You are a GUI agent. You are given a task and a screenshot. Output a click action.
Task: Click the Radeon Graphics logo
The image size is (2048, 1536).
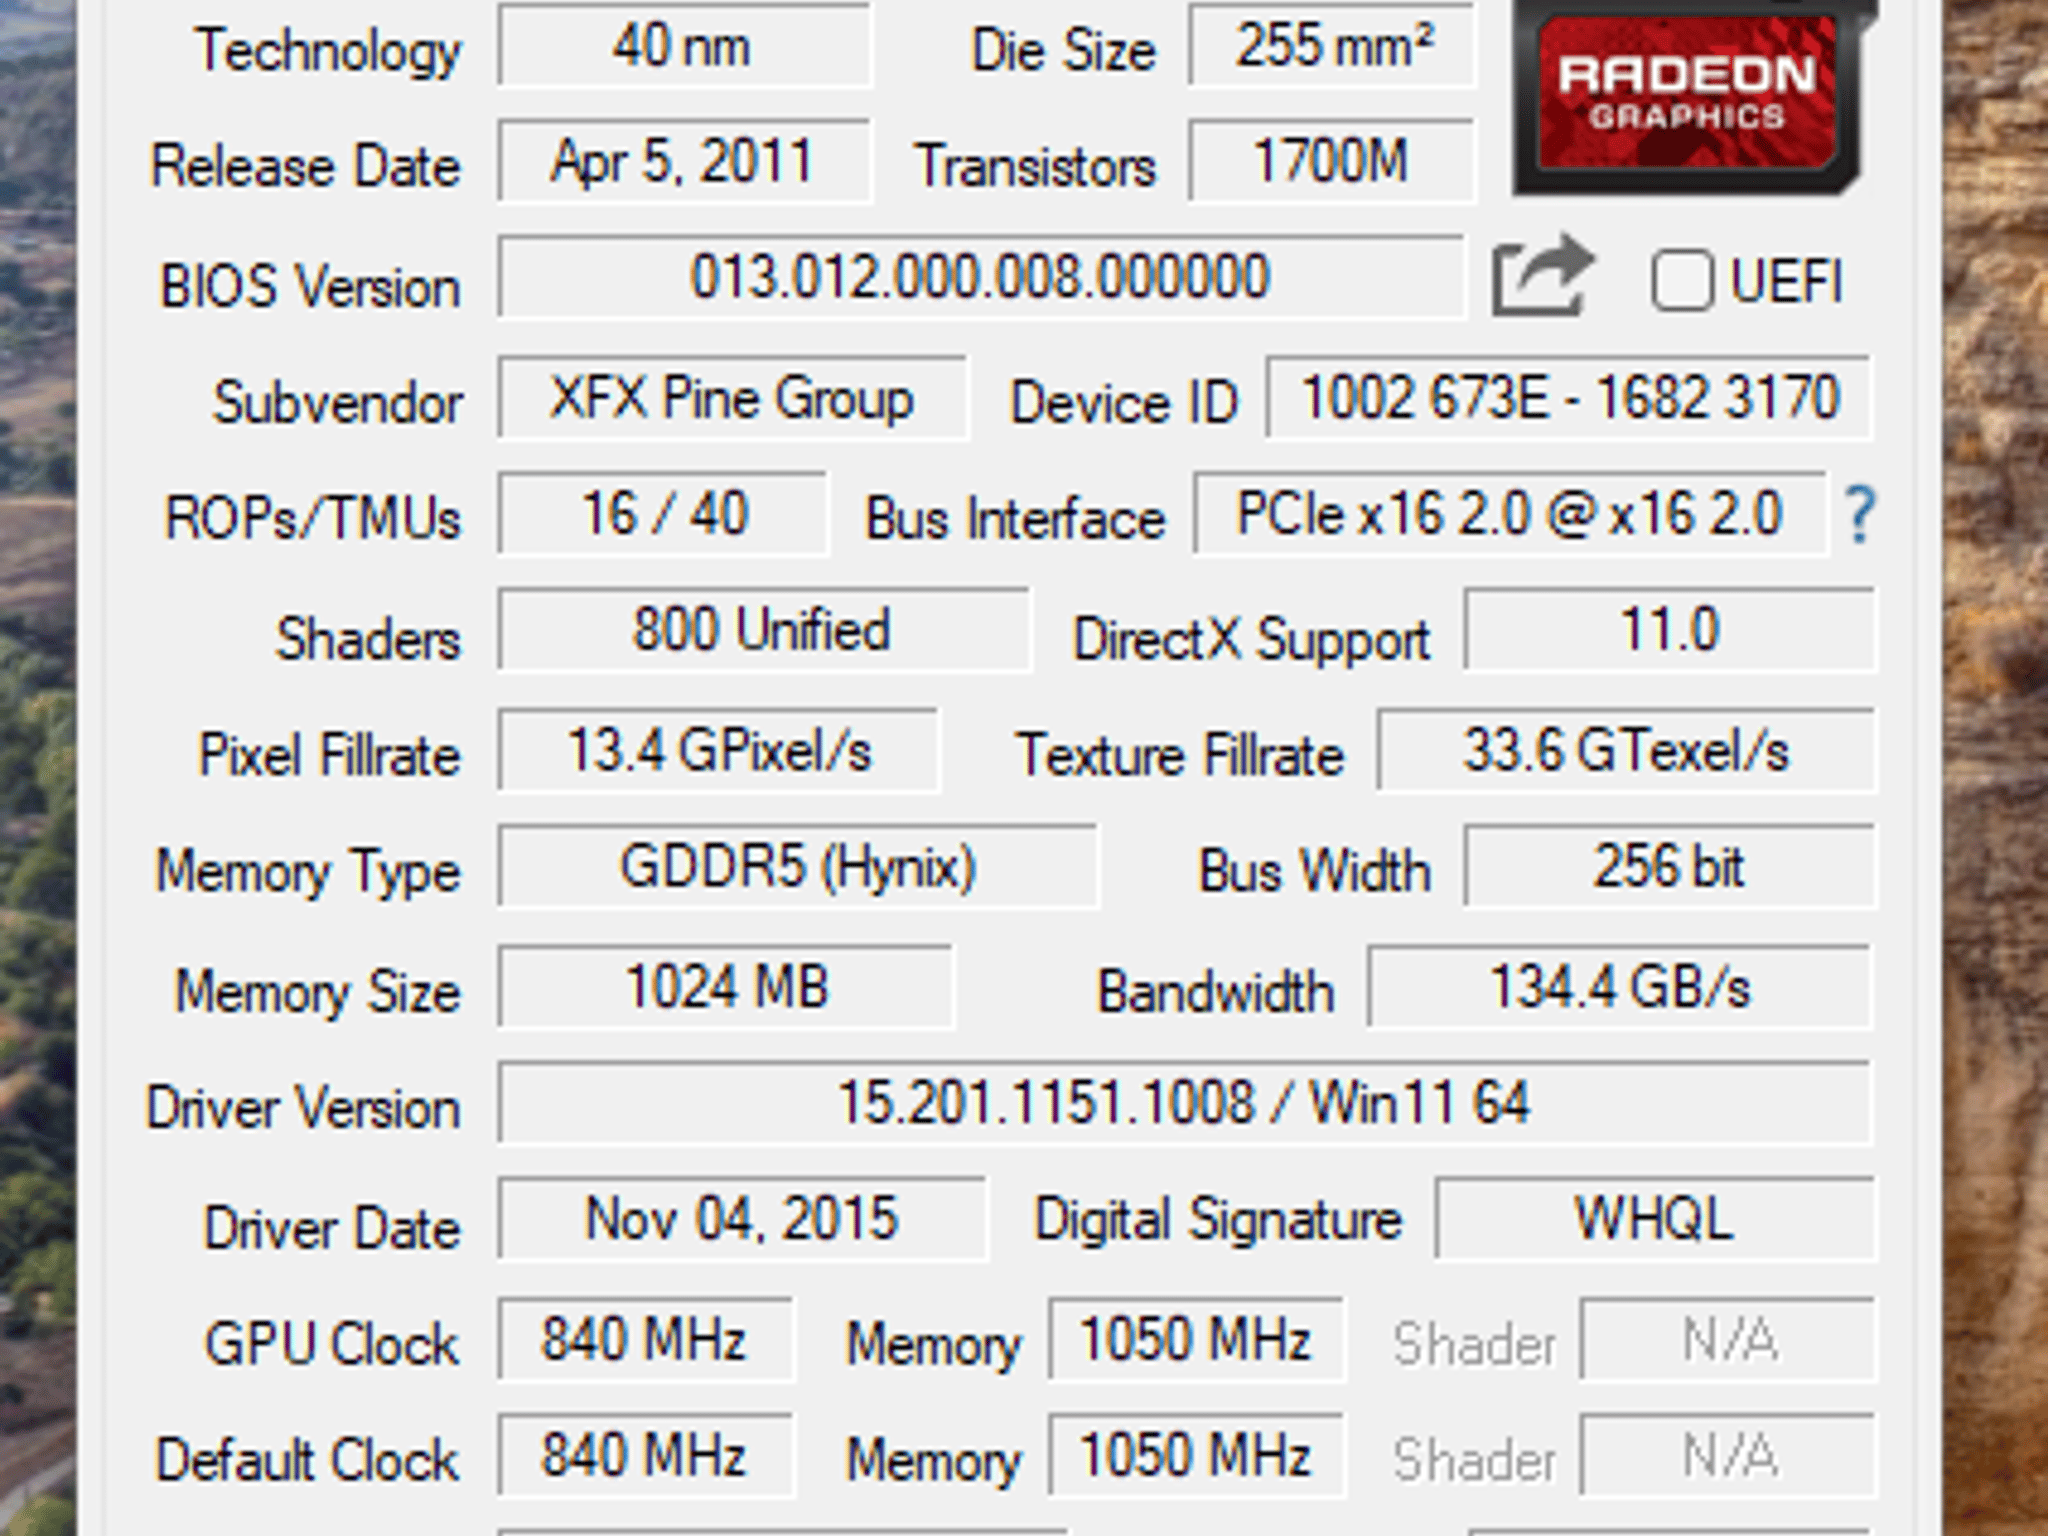pyautogui.click(x=1688, y=98)
